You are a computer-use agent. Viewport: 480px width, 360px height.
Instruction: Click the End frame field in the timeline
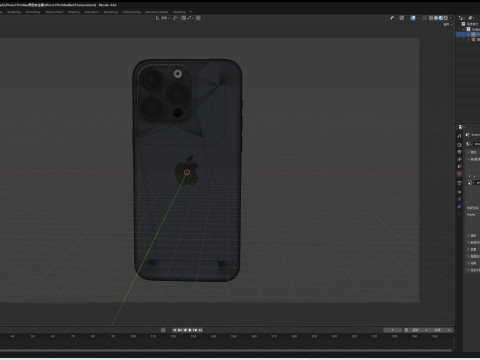click(442, 330)
